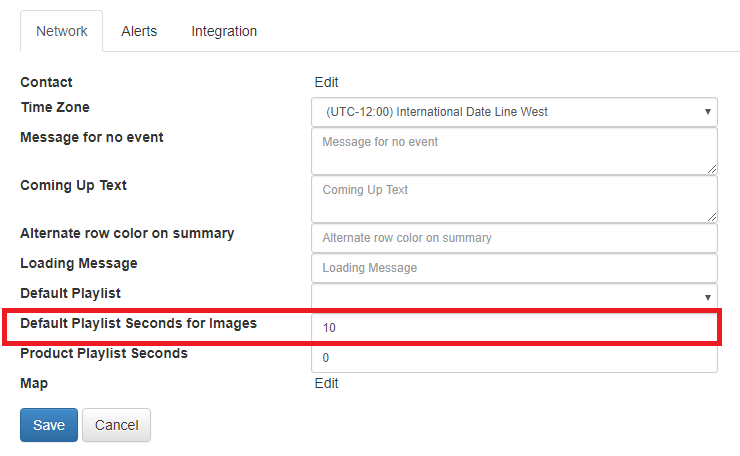
Task: Grab the Message for no event resize handle
Action: [712, 169]
